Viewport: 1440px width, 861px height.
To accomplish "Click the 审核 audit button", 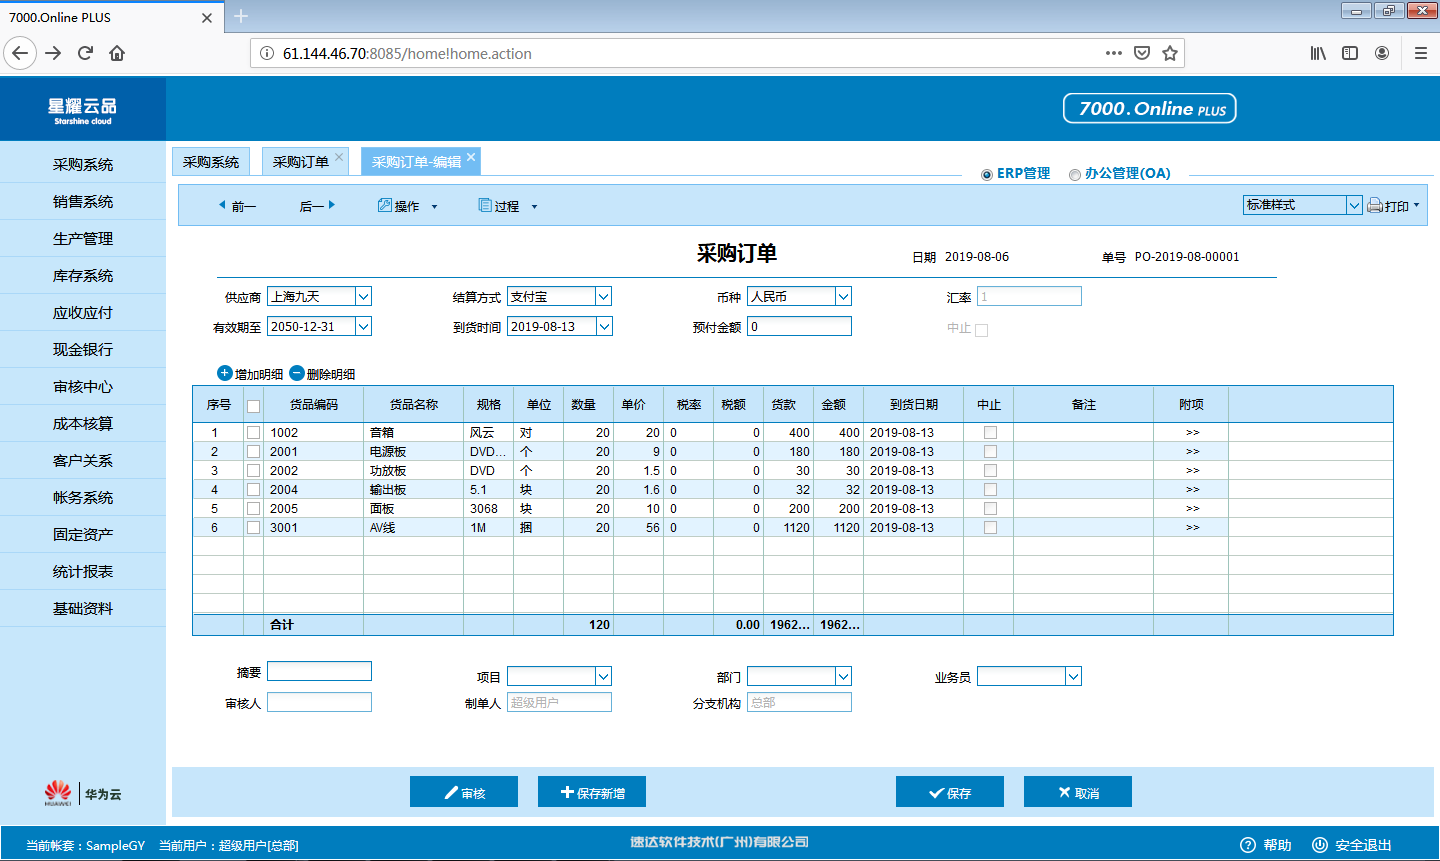I will (464, 792).
